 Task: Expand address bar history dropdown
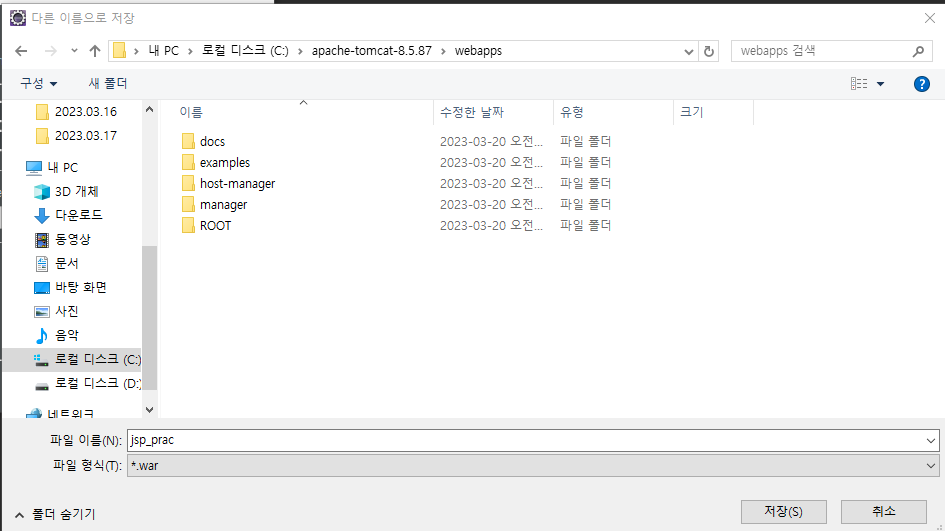pos(689,52)
